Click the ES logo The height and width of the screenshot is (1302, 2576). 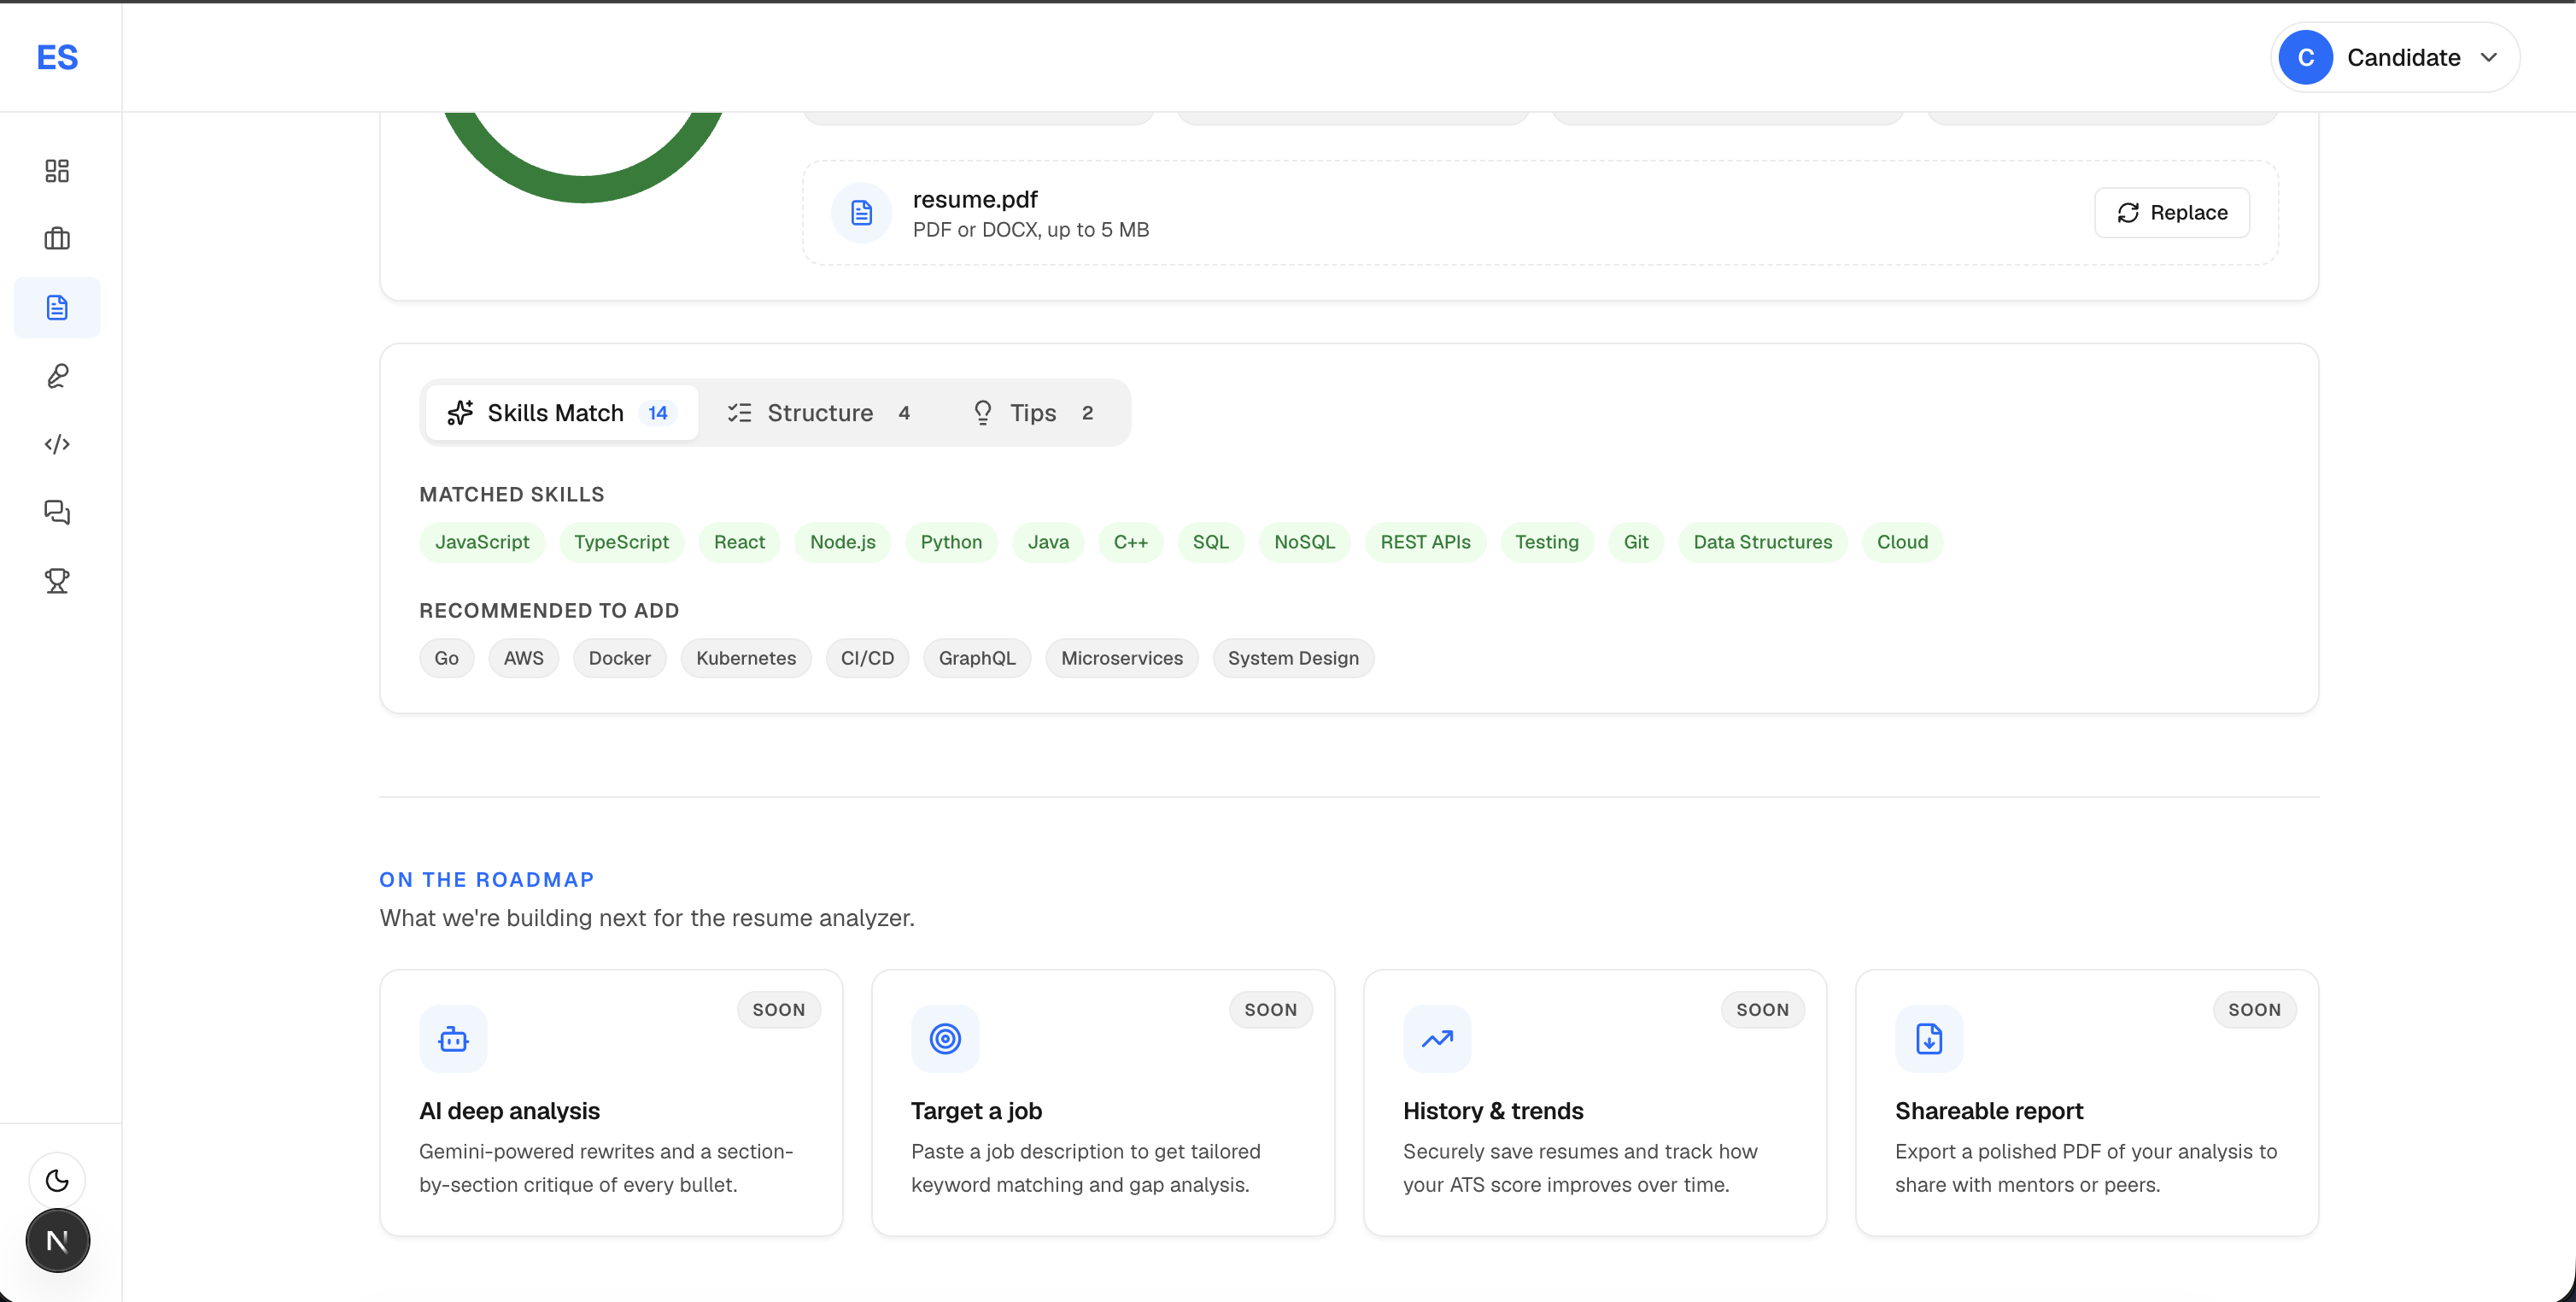57,57
